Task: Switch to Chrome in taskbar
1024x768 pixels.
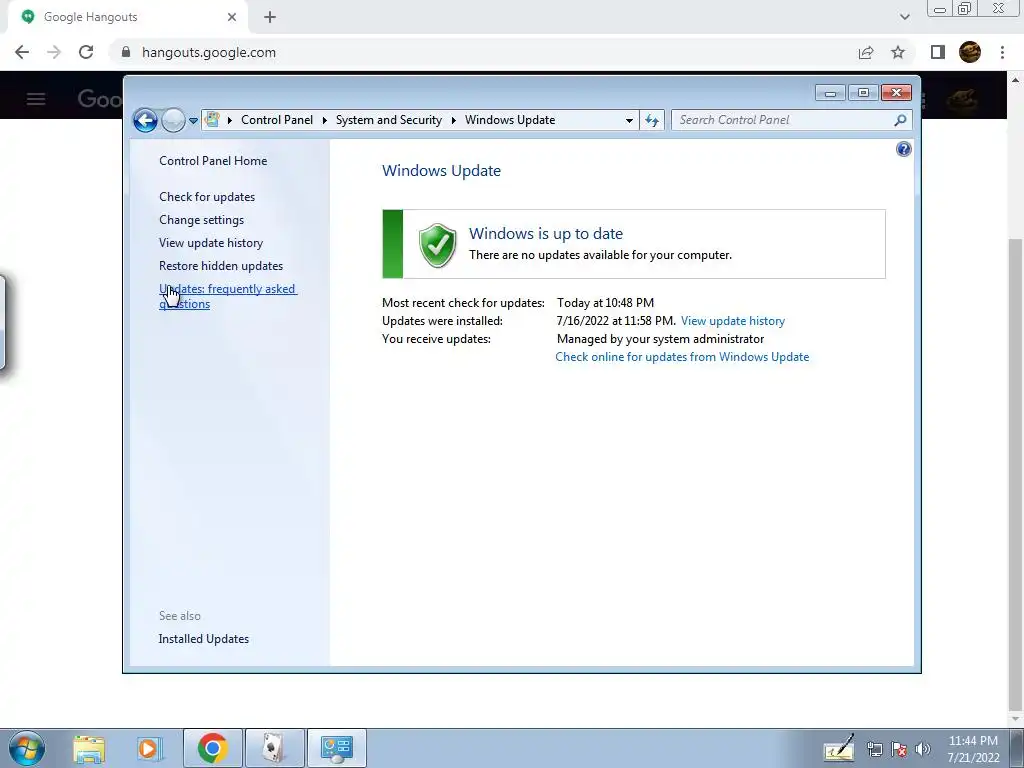Action: pos(213,748)
